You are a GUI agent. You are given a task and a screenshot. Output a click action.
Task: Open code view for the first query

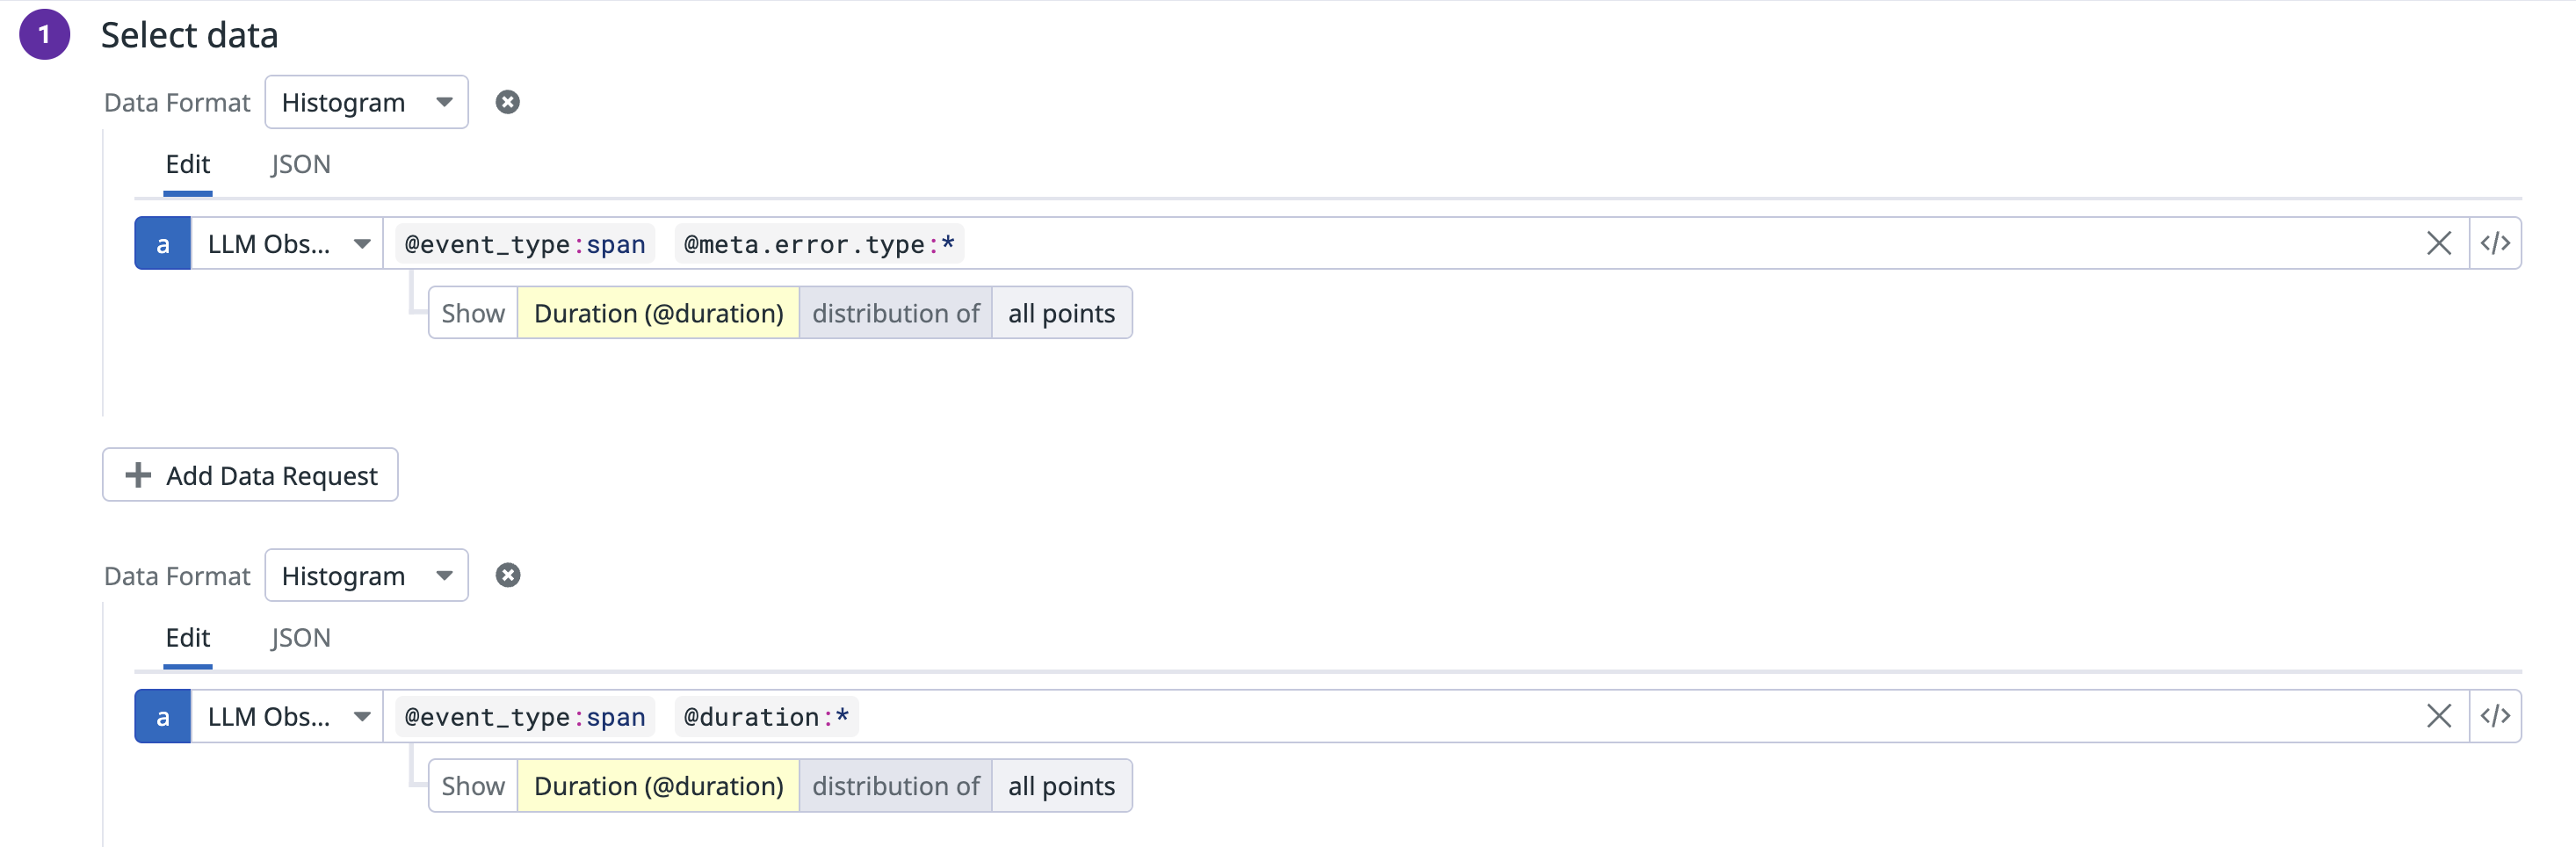coord(2495,243)
